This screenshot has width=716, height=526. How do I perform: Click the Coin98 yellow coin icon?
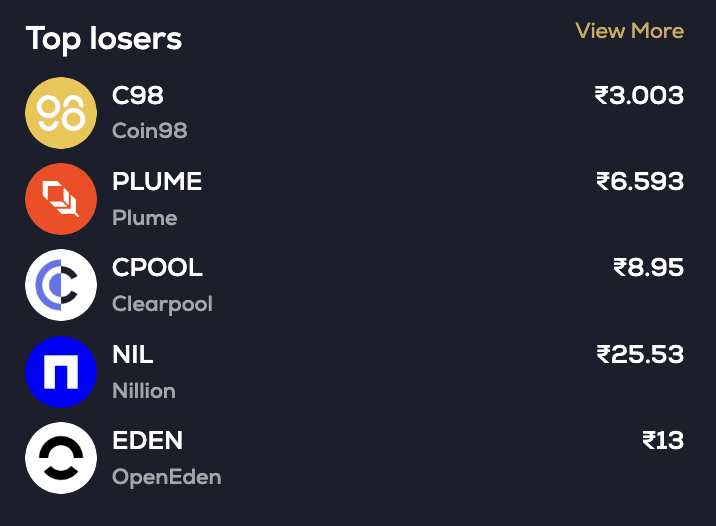click(x=60, y=113)
